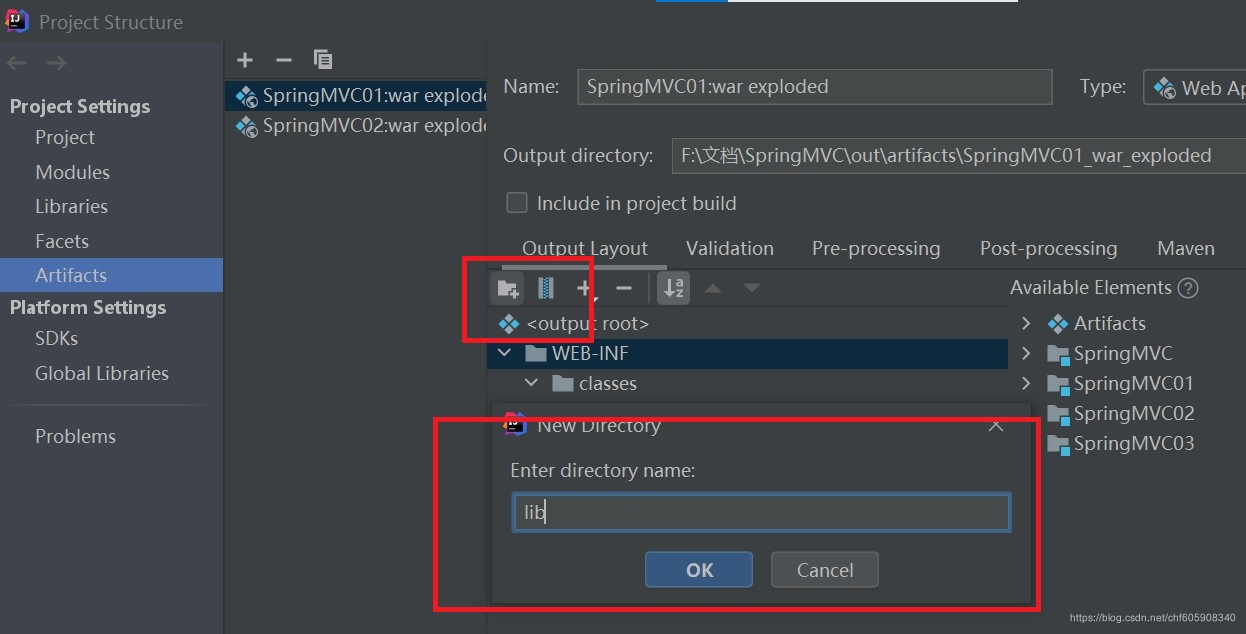Open the artifact Type dropdown
Image resolution: width=1246 pixels, height=634 pixels.
[x=1195, y=87]
